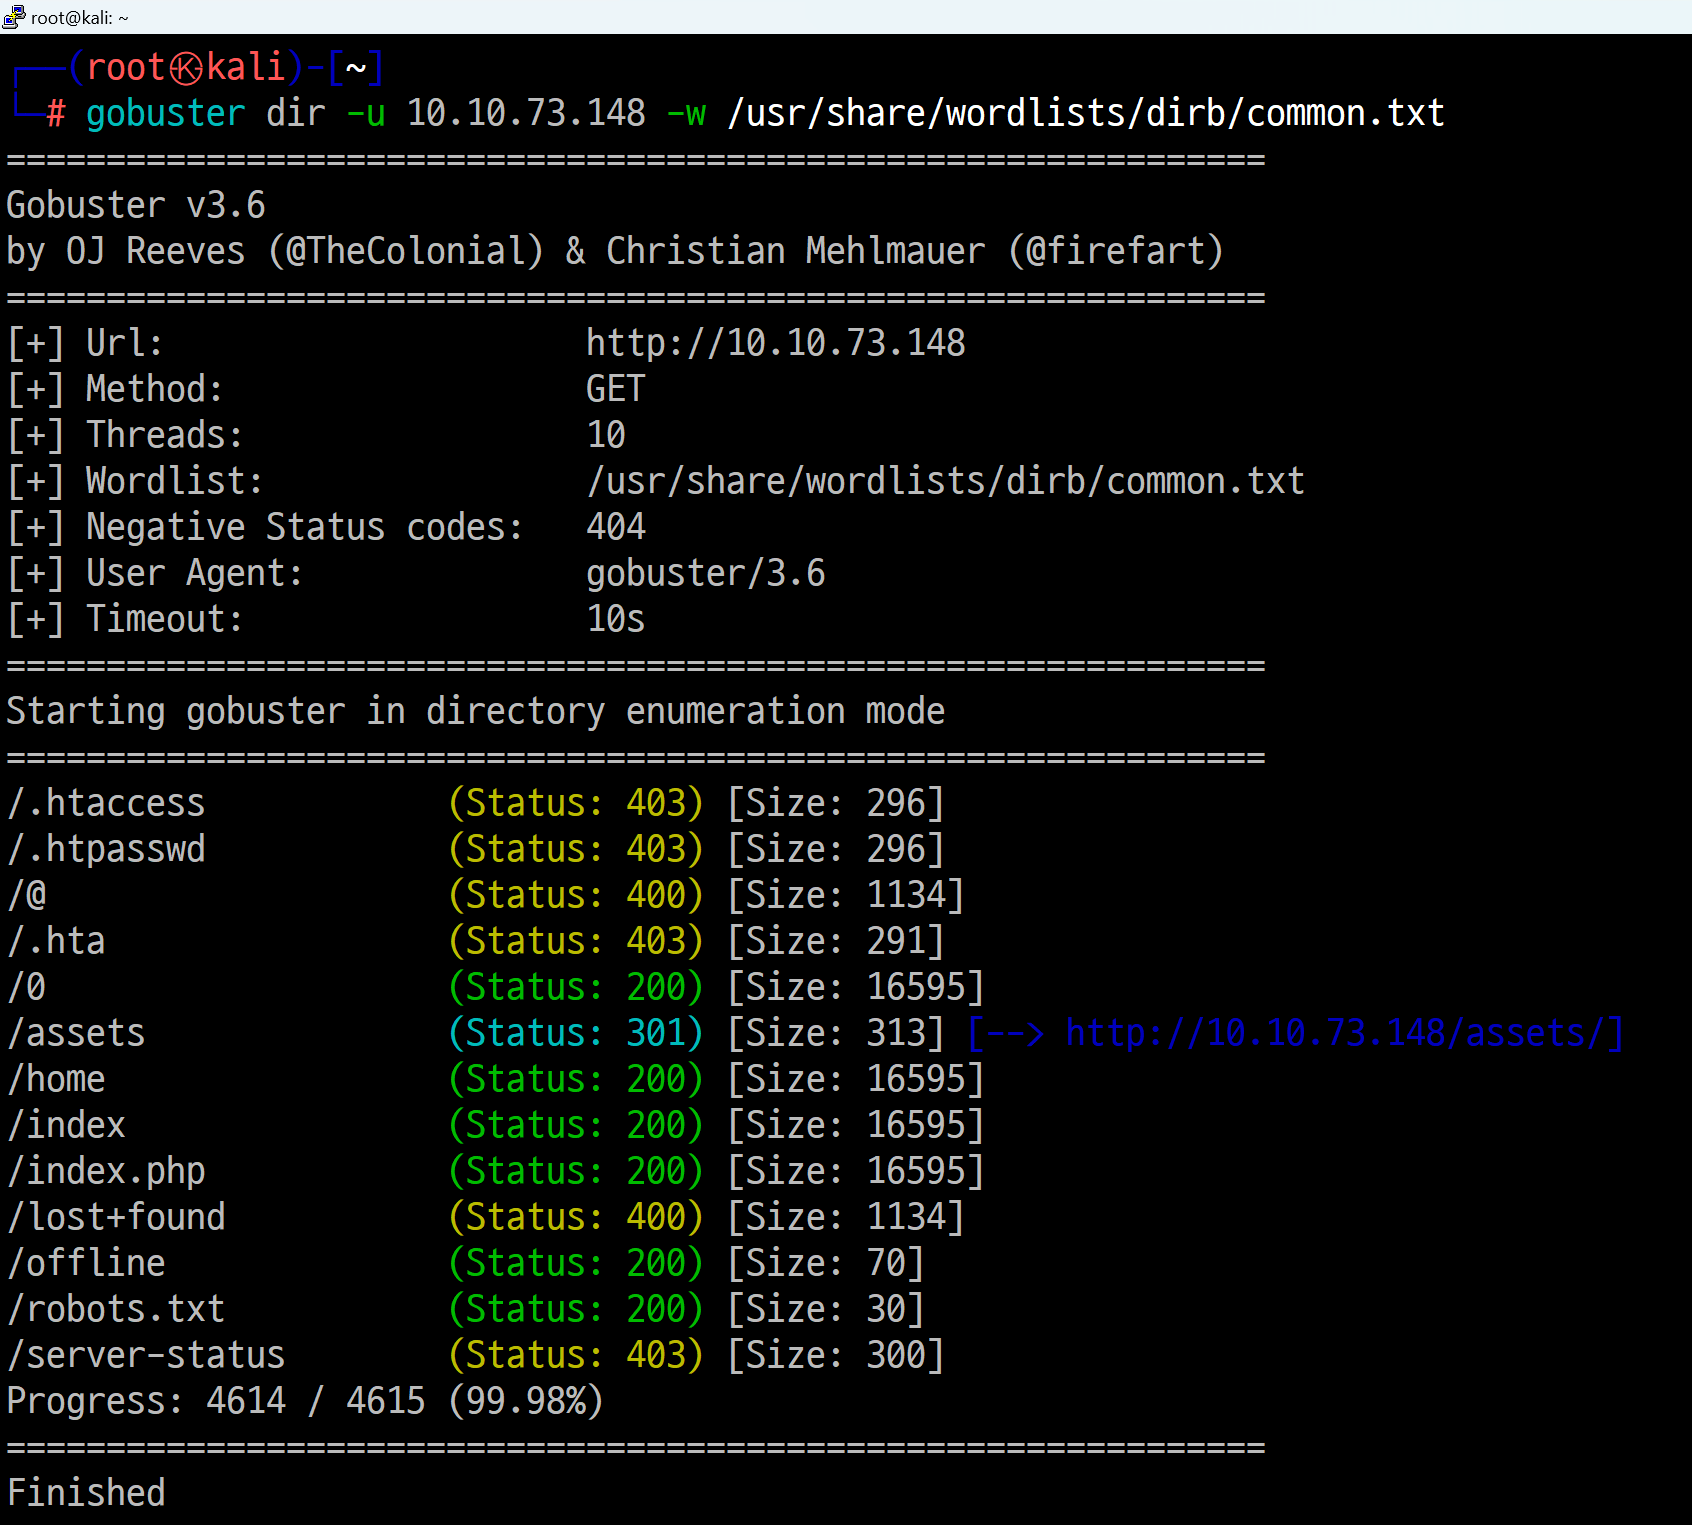The image size is (1692, 1525).
Task: Click wordlist path in the command line
Action: click(1086, 113)
